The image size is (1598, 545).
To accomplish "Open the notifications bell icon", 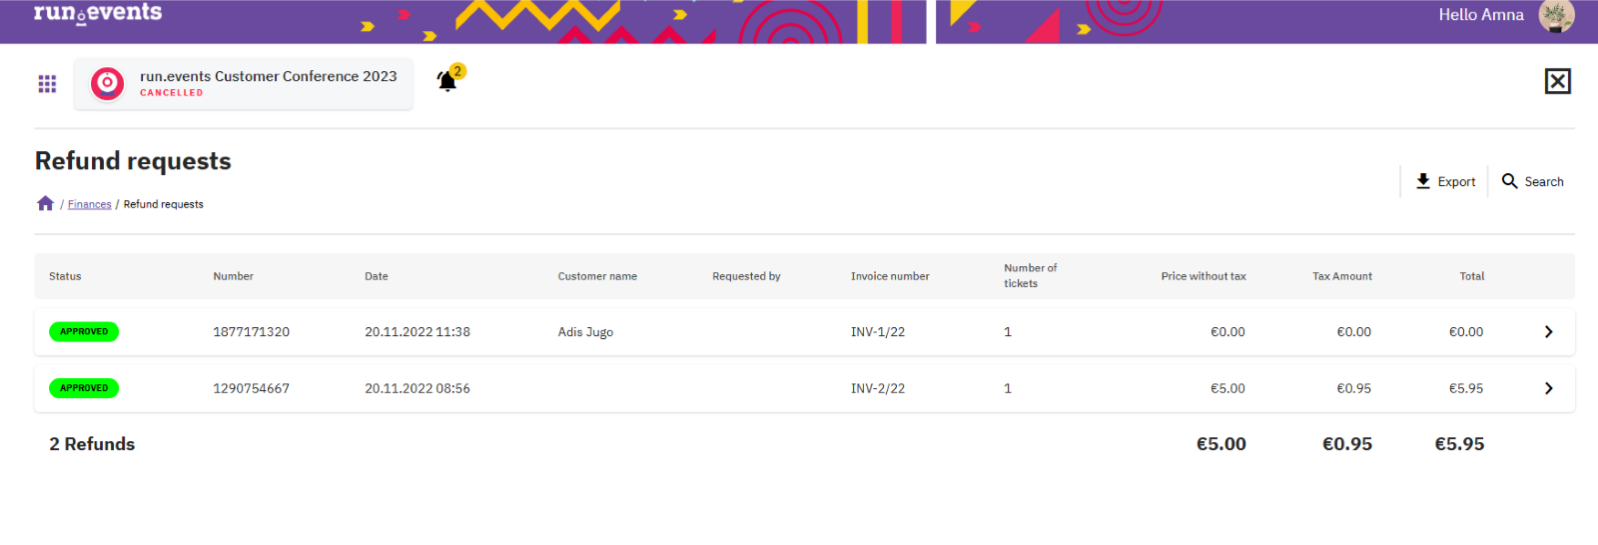I will pyautogui.click(x=448, y=80).
